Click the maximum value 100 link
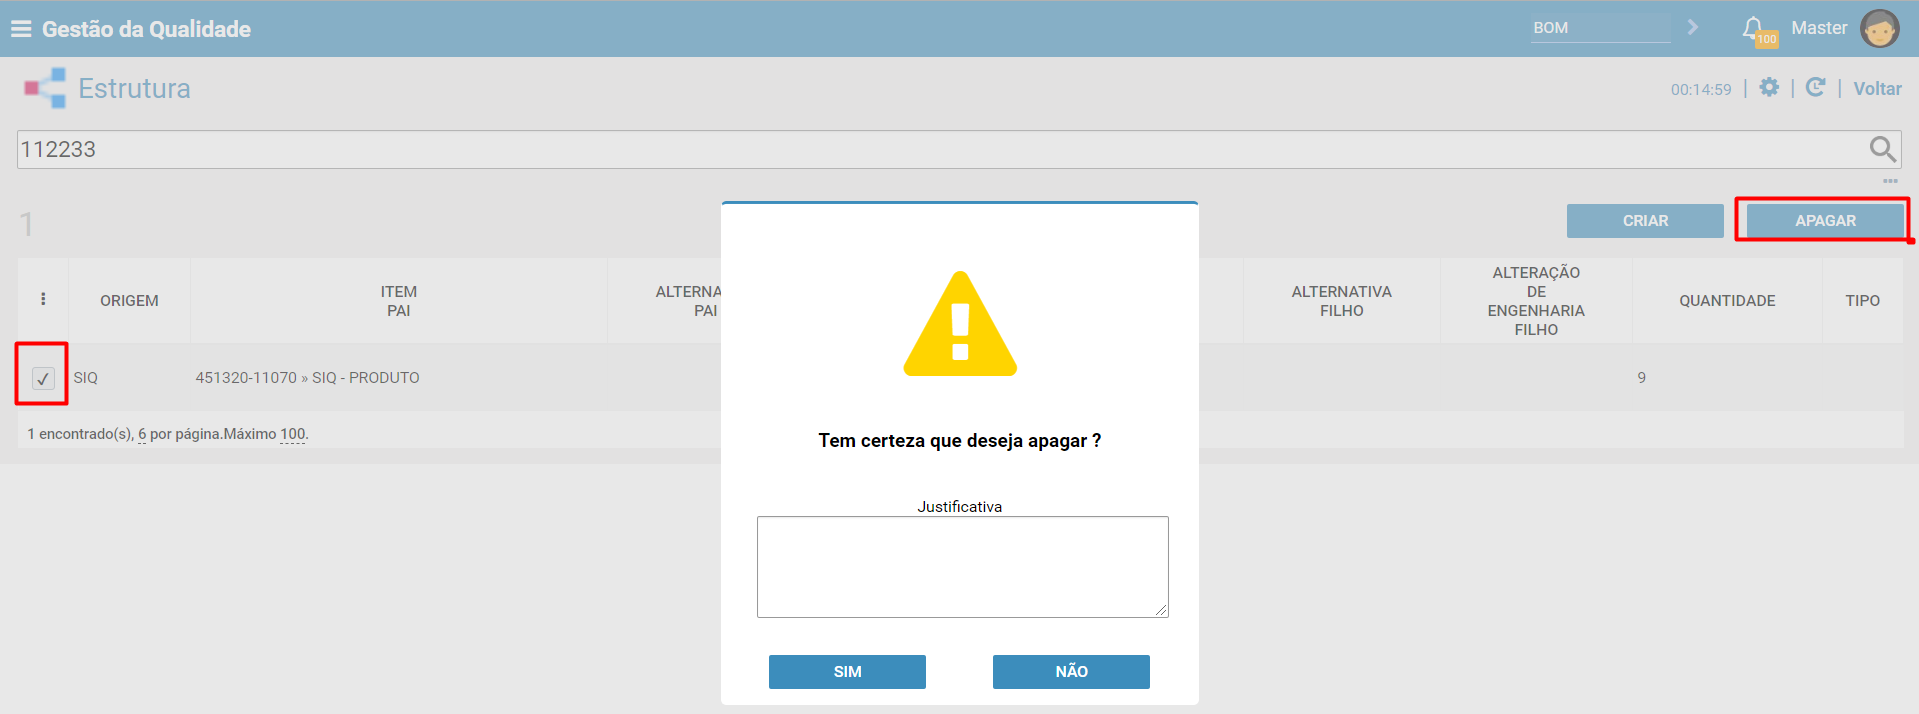The width and height of the screenshot is (1919, 714). pos(293,434)
